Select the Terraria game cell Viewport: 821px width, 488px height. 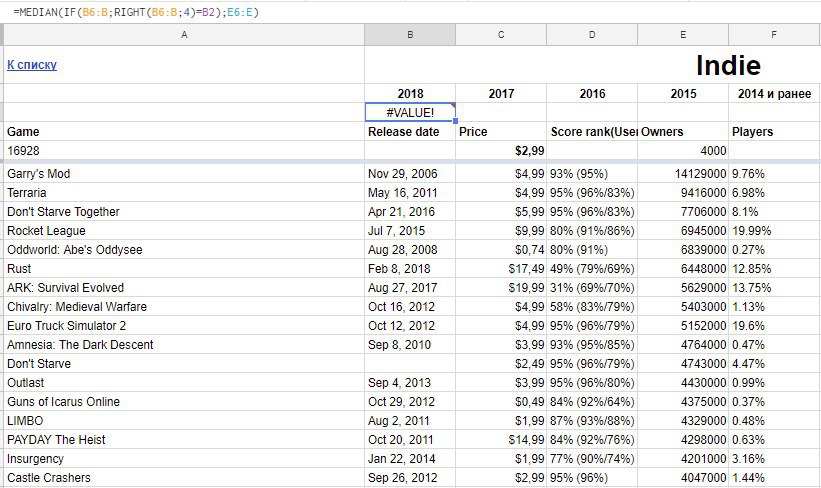pos(184,193)
